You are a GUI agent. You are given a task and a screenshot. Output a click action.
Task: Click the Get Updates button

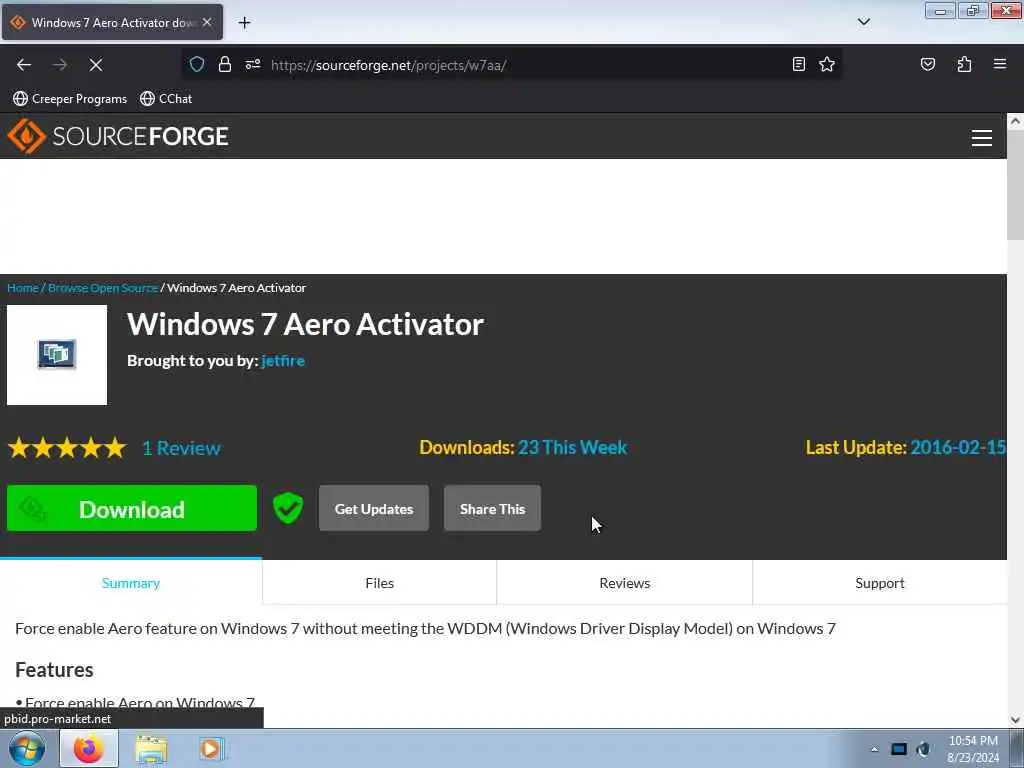pyautogui.click(x=374, y=508)
